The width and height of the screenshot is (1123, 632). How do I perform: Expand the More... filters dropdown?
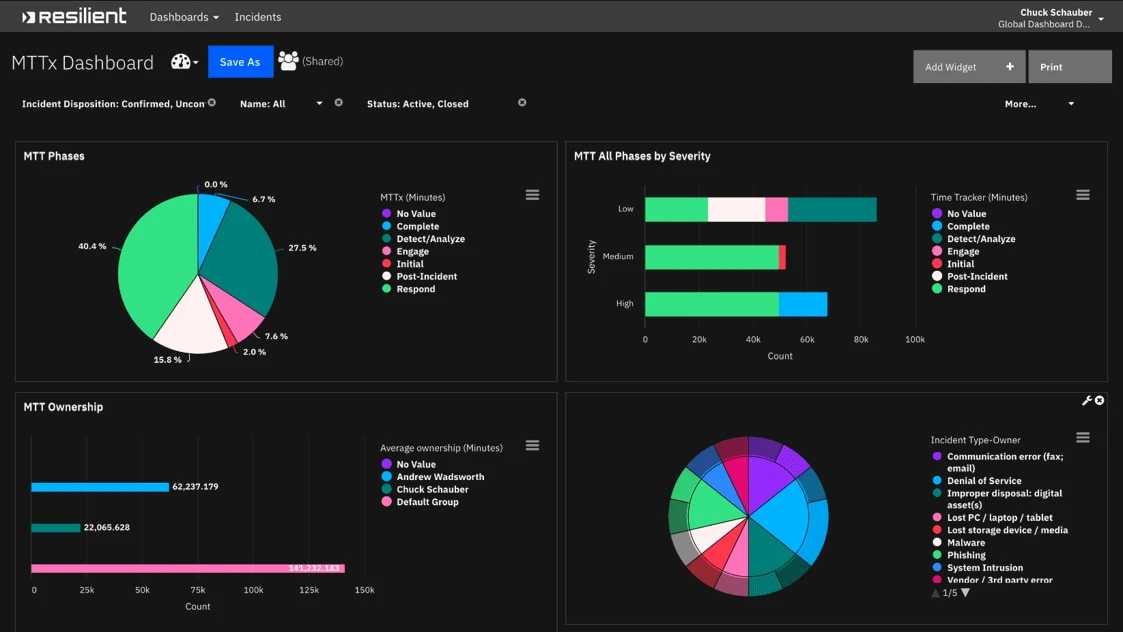pyautogui.click(x=1070, y=103)
